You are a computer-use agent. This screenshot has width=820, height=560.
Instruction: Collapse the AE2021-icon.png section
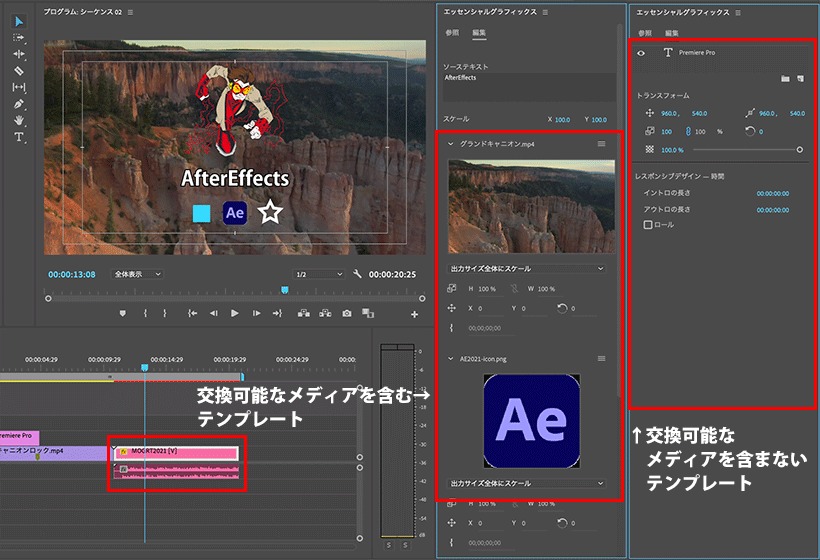click(450, 359)
